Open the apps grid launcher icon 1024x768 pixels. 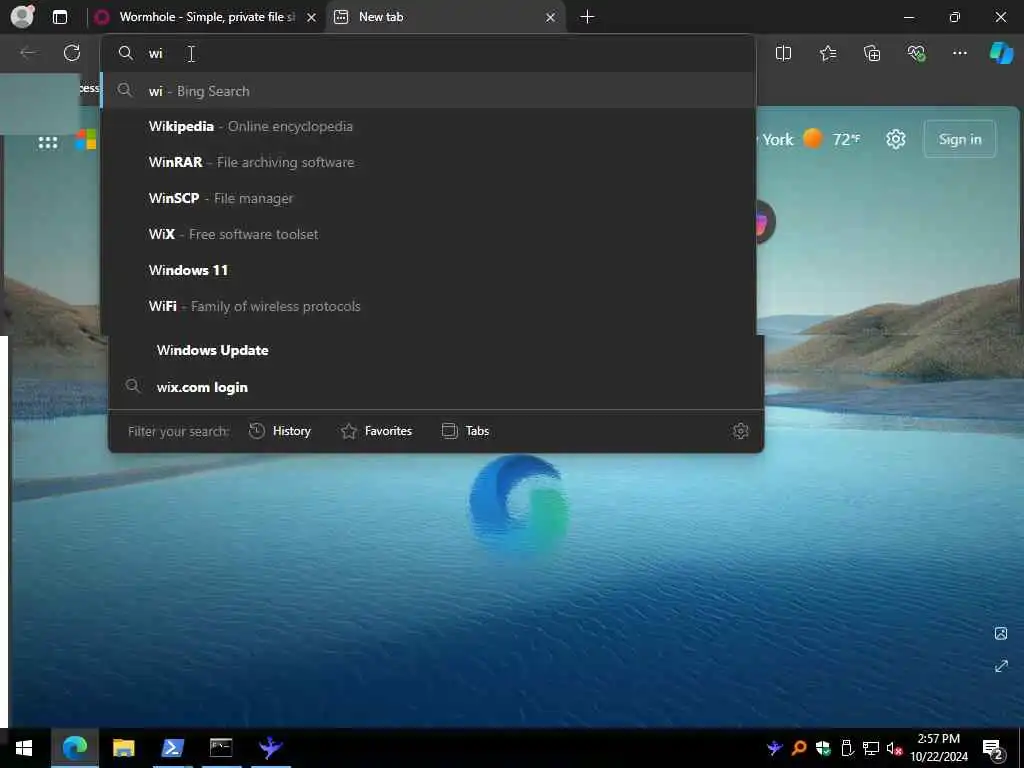tap(48, 142)
